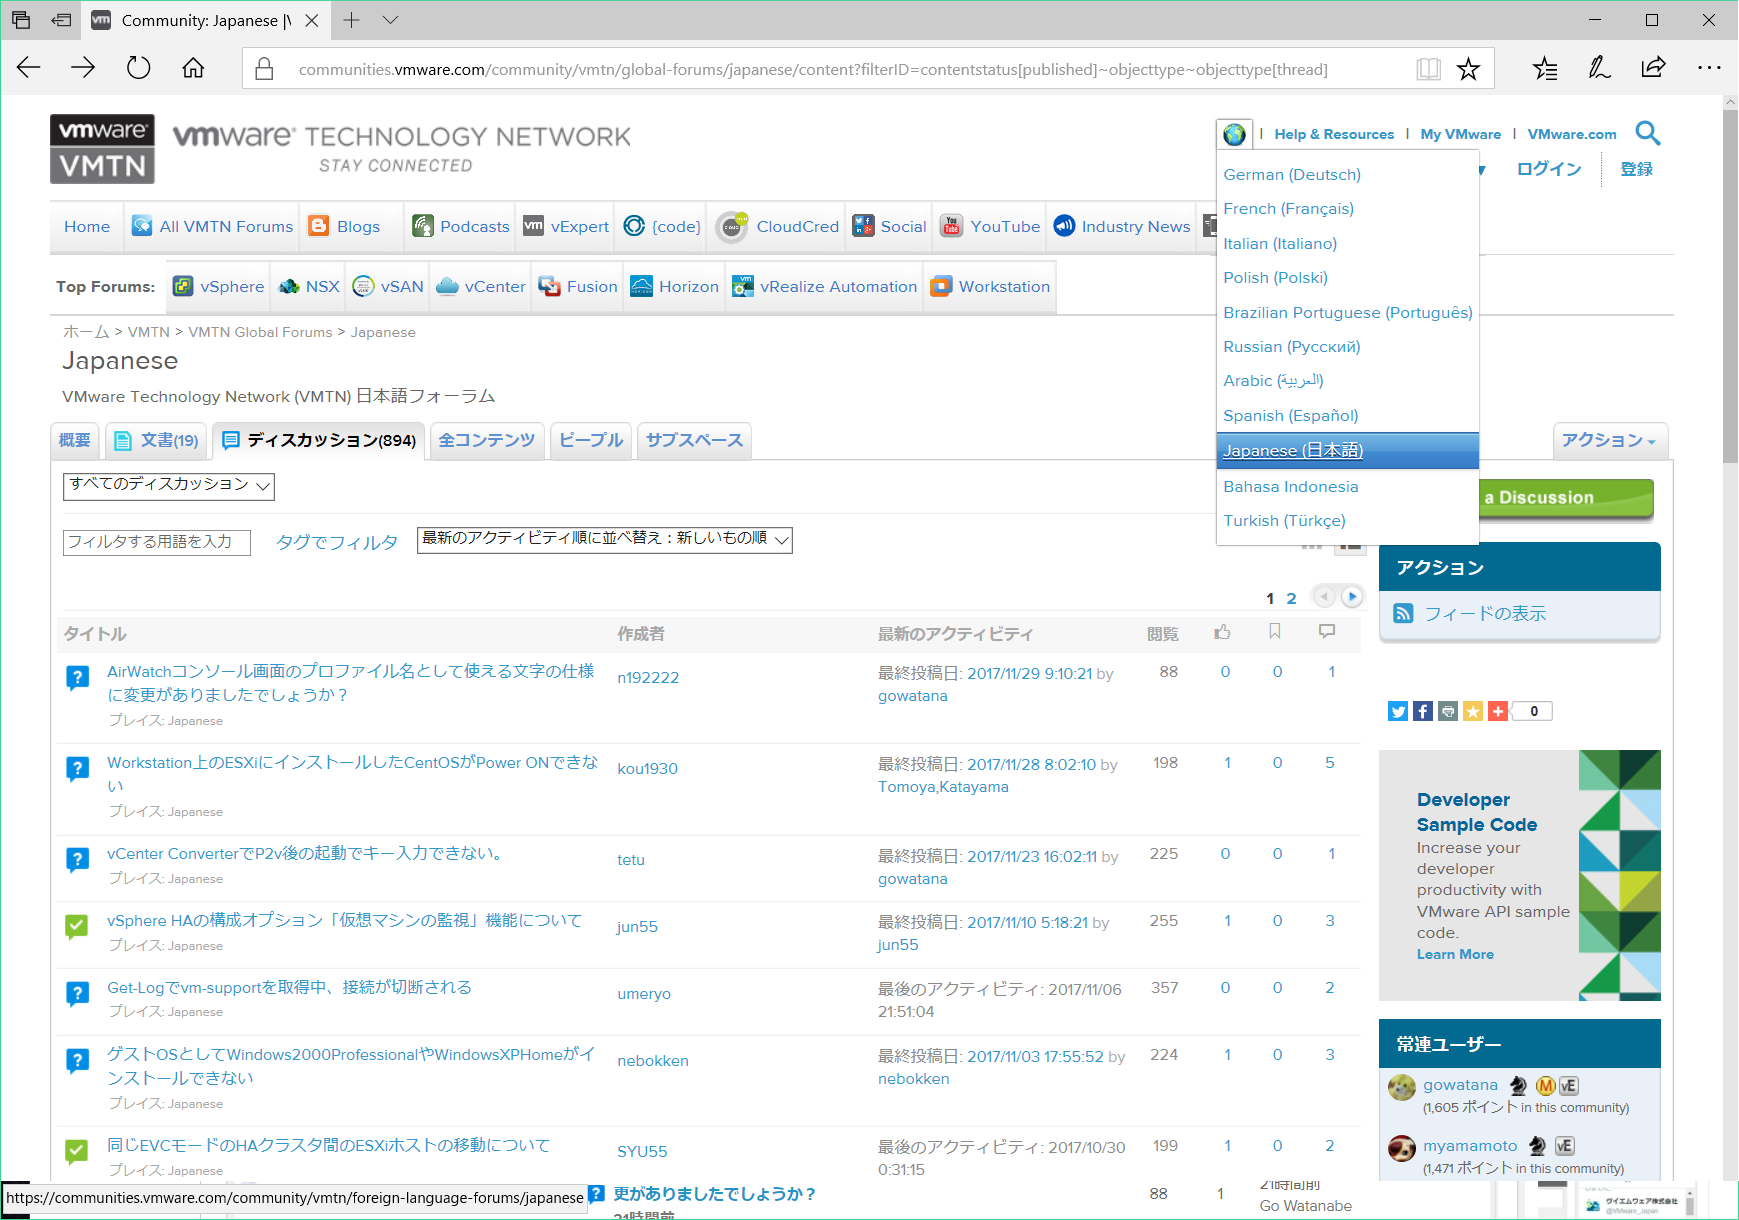Screen dimensions: 1739x1220
Task: Open the ピープル tab
Action: 591,440
